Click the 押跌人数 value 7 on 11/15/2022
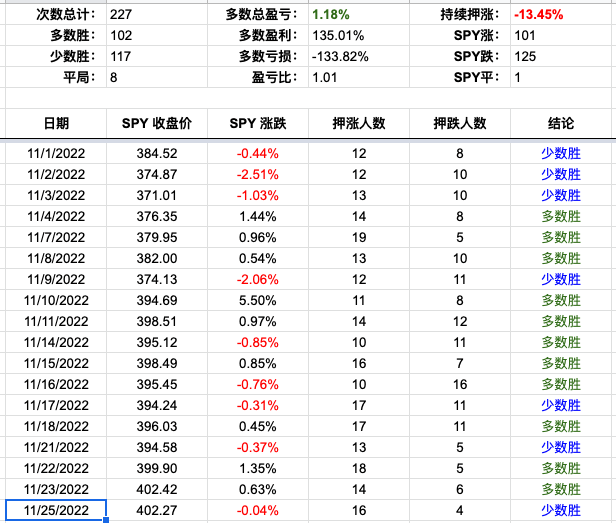The height and width of the screenshot is (523, 616). 460,363
